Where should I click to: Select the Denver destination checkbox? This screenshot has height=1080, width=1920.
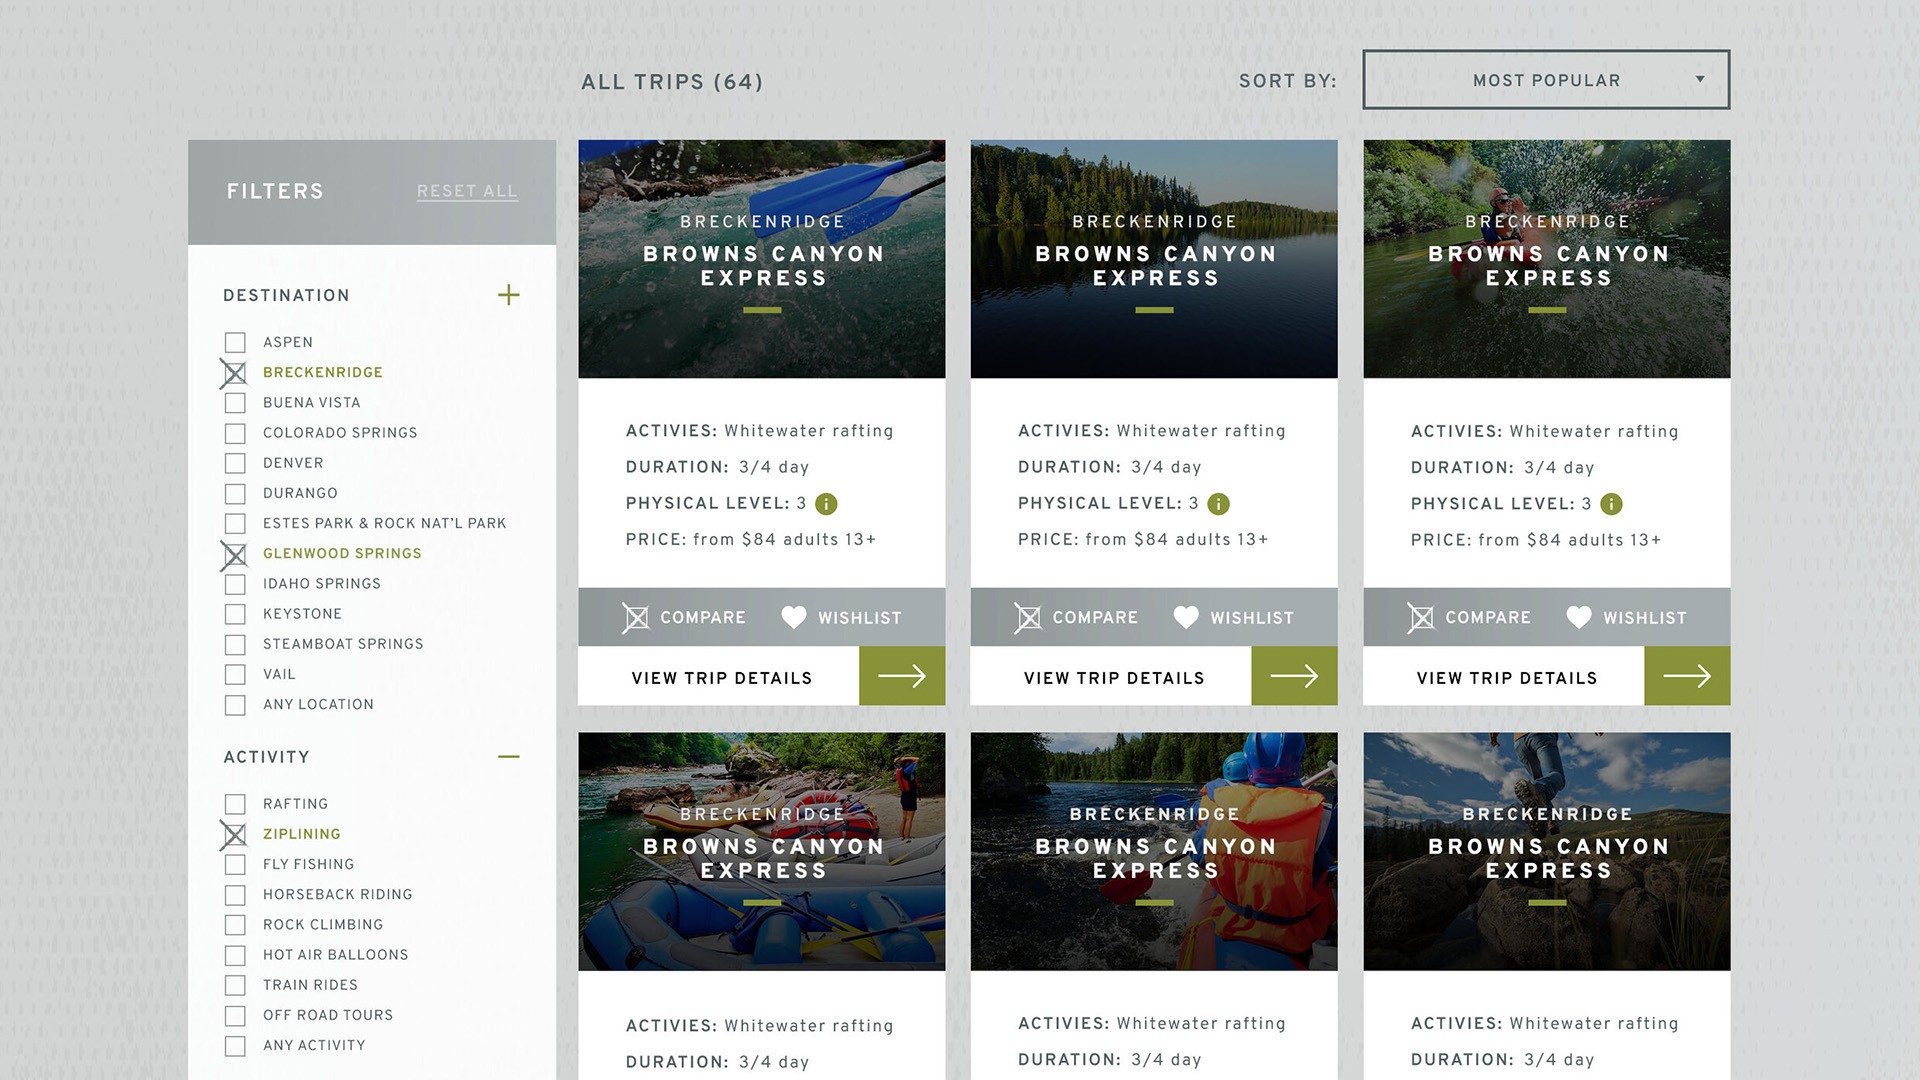coord(235,463)
